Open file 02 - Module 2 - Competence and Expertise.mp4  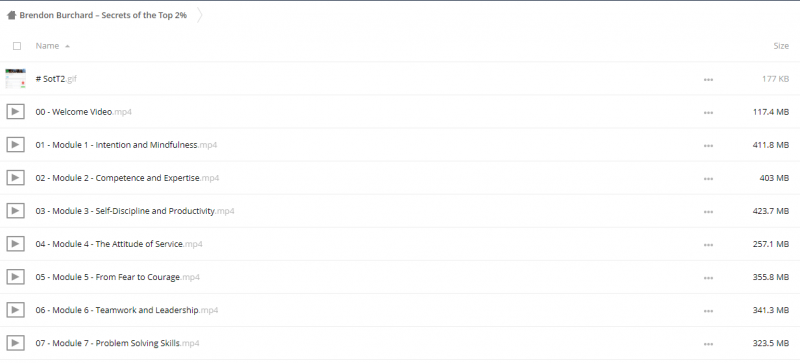[127, 178]
